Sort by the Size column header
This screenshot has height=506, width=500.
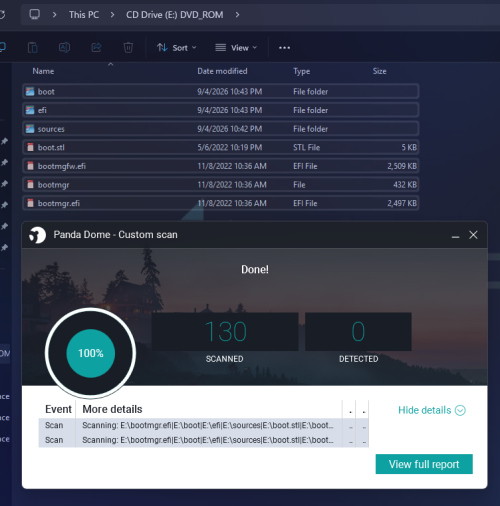point(380,71)
